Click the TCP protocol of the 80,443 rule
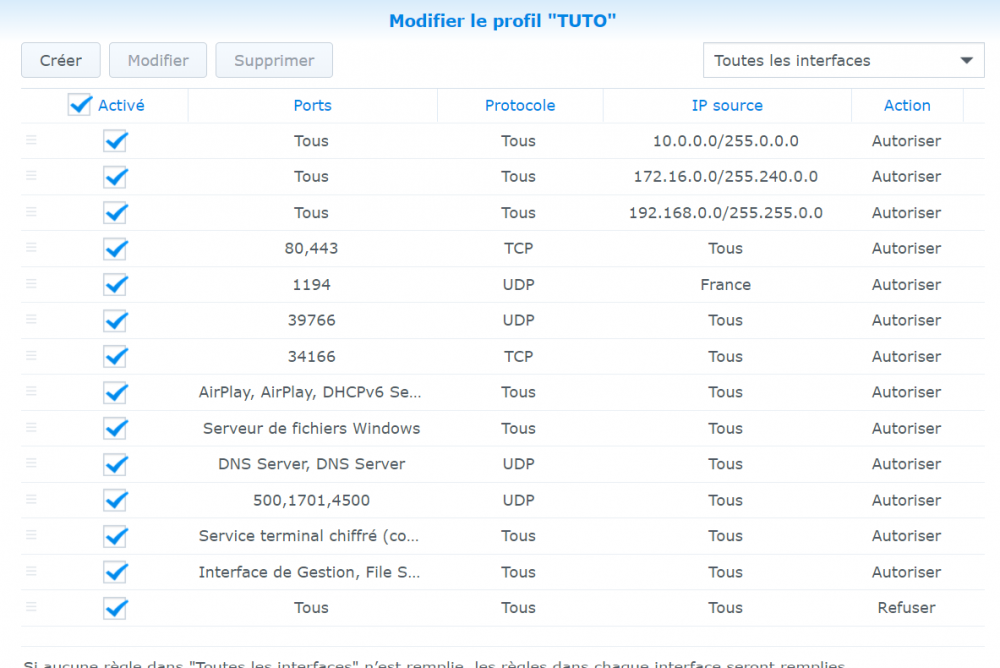The height and width of the screenshot is (668, 1000). 518,249
